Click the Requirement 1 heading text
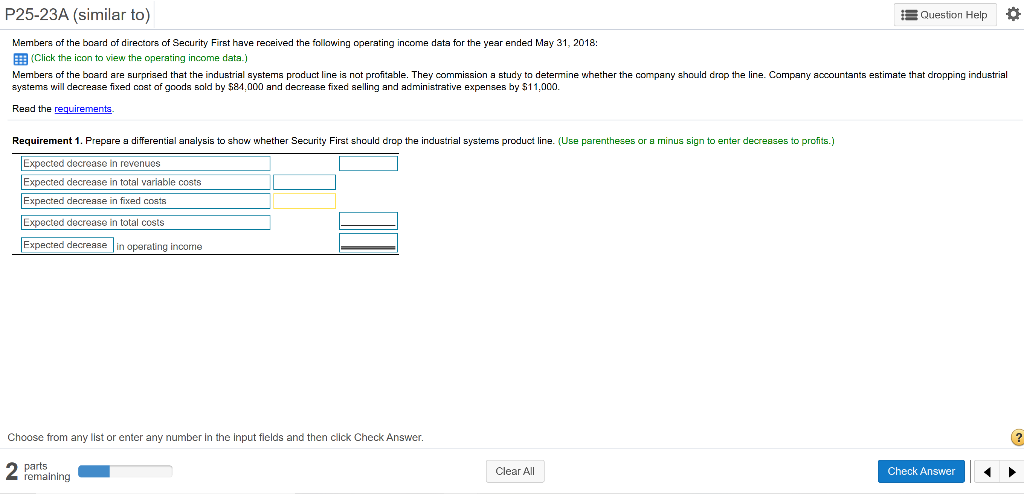This screenshot has width=1024, height=494. click(48, 140)
